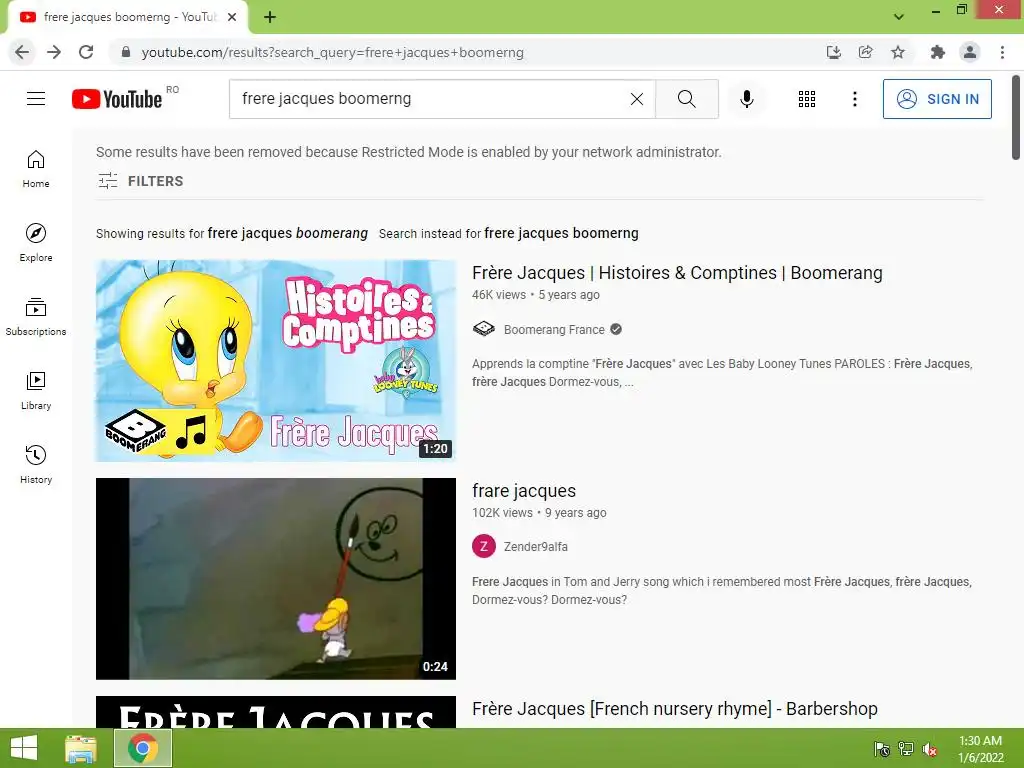Click Boomerang France channel avatar
1024x768 pixels.
click(x=483, y=329)
